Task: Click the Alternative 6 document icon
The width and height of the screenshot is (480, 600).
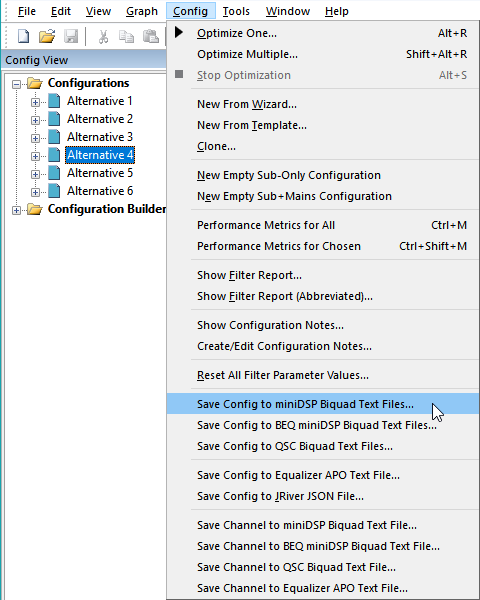Action: (x=54, y=191)
